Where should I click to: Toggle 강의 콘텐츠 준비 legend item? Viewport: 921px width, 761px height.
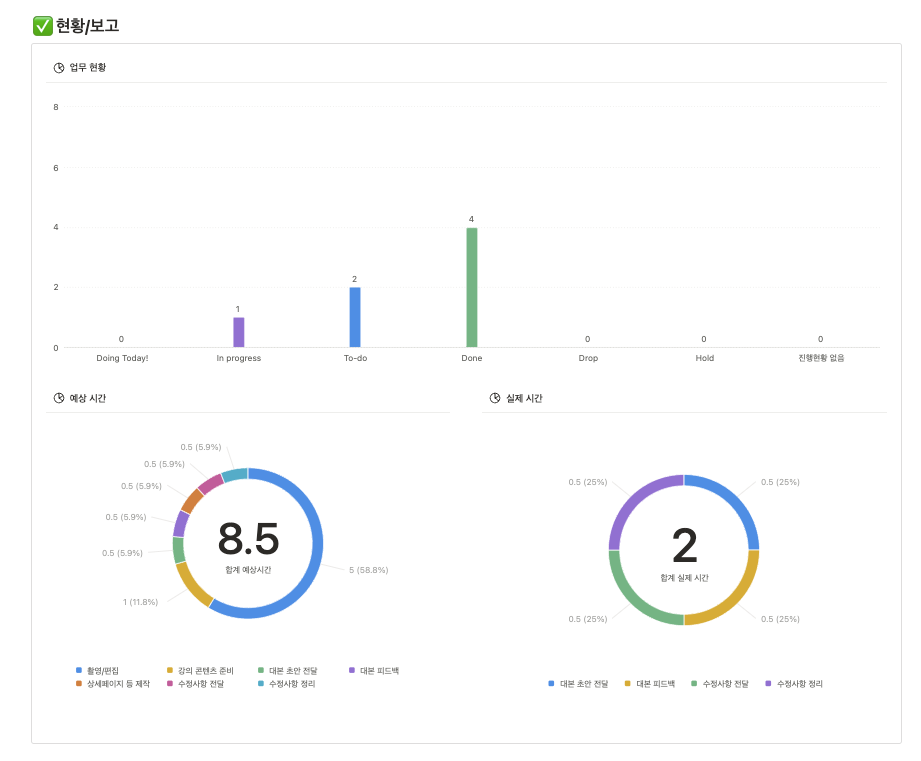tap(200, 671)
